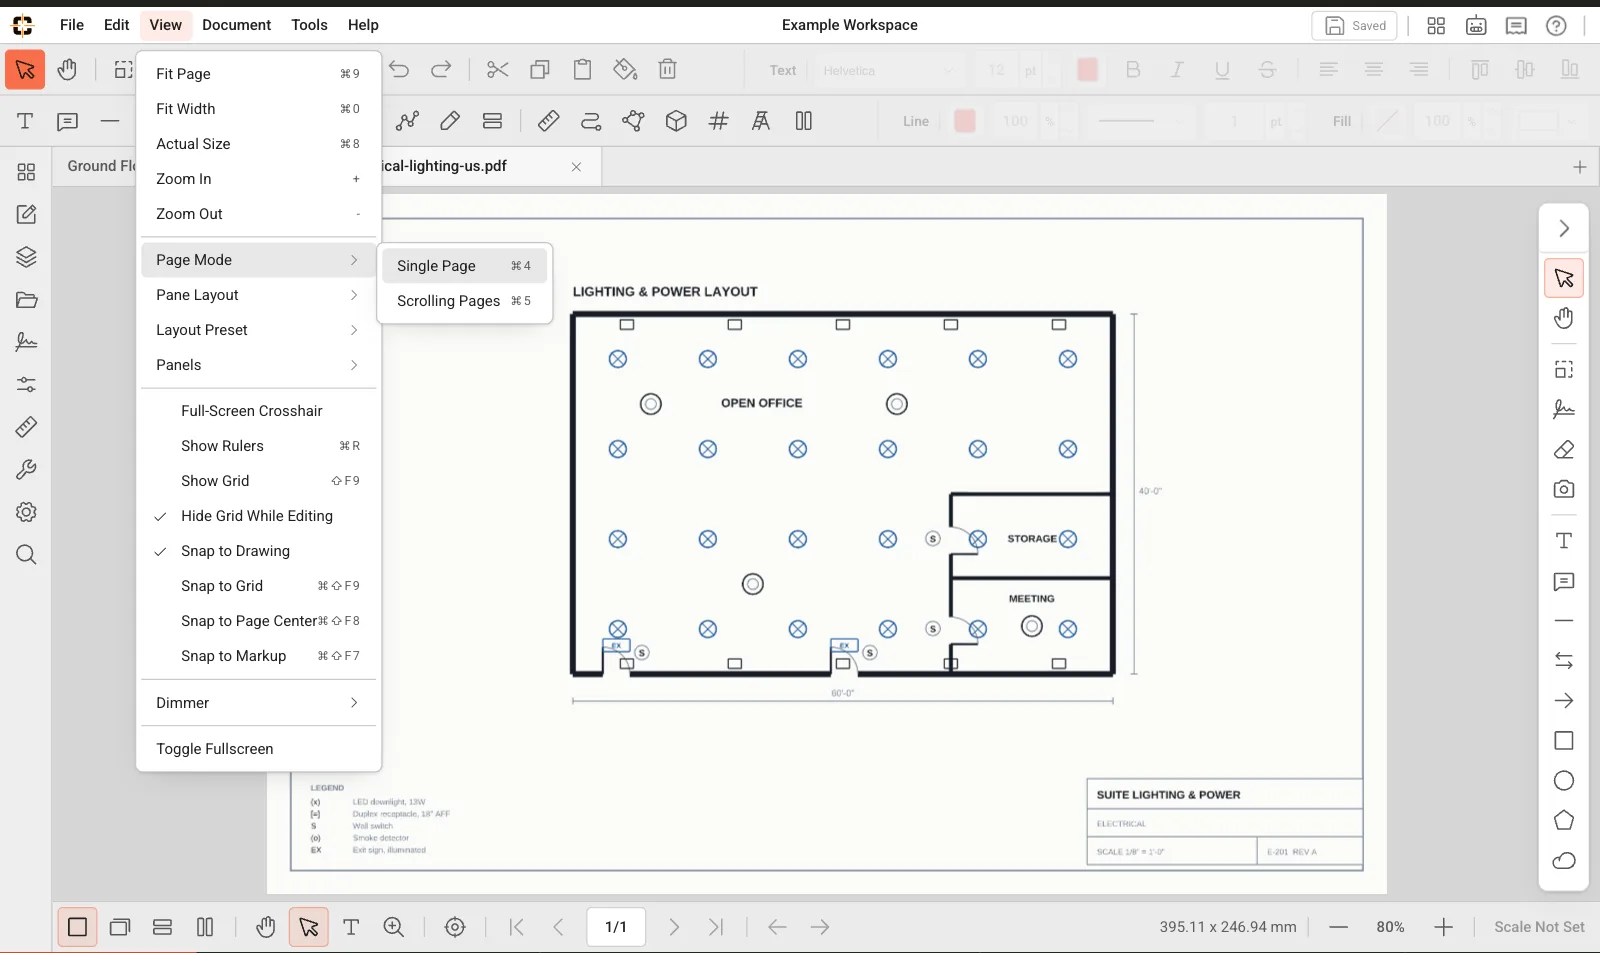Go to the last page button

click(716, 927)
